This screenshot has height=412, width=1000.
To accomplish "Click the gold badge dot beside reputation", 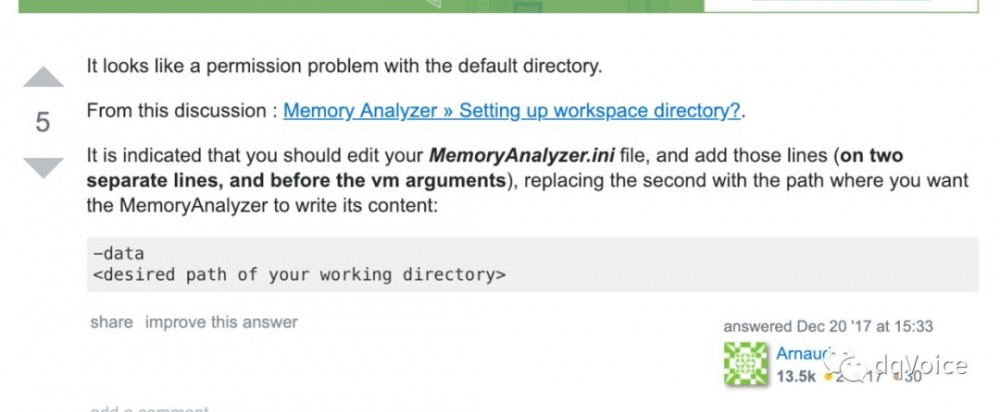I will tap(828, 378).
